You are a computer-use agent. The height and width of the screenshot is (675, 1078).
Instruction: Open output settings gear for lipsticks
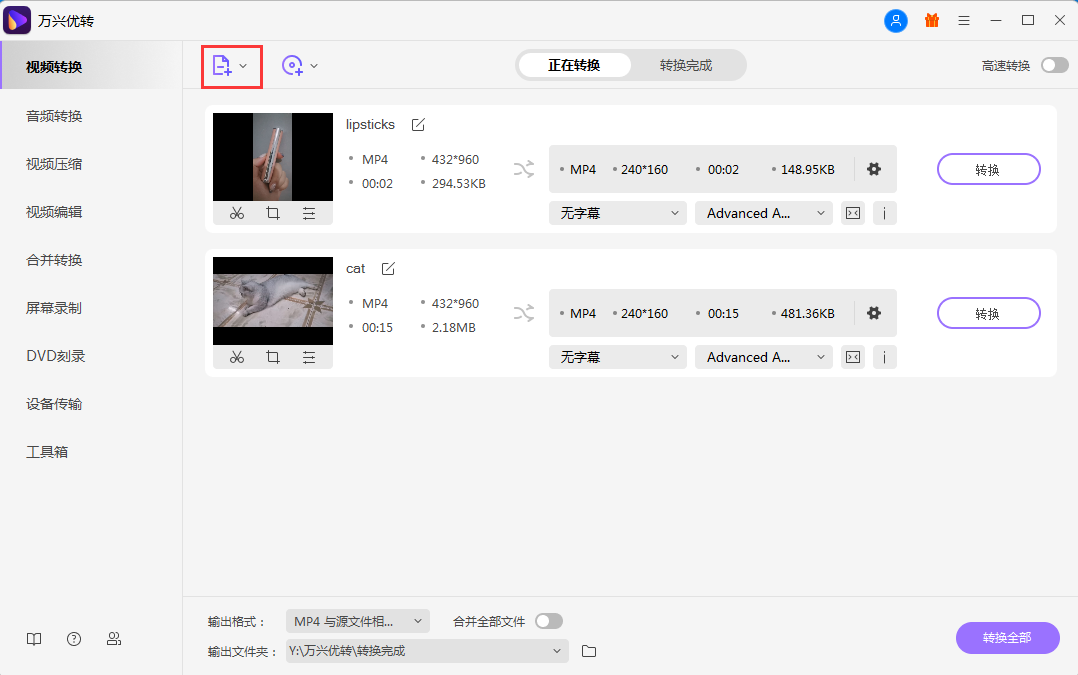click(x=873, y=169)
